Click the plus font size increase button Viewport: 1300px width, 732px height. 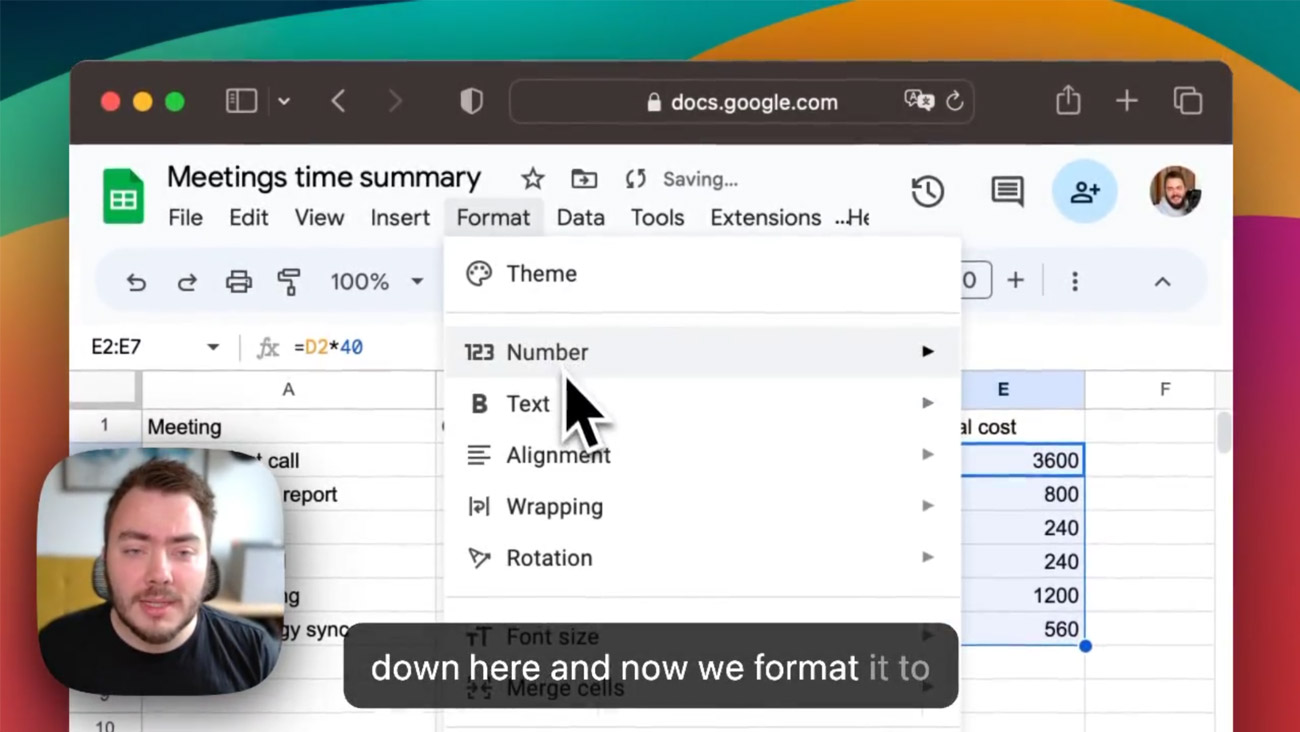1016,281
